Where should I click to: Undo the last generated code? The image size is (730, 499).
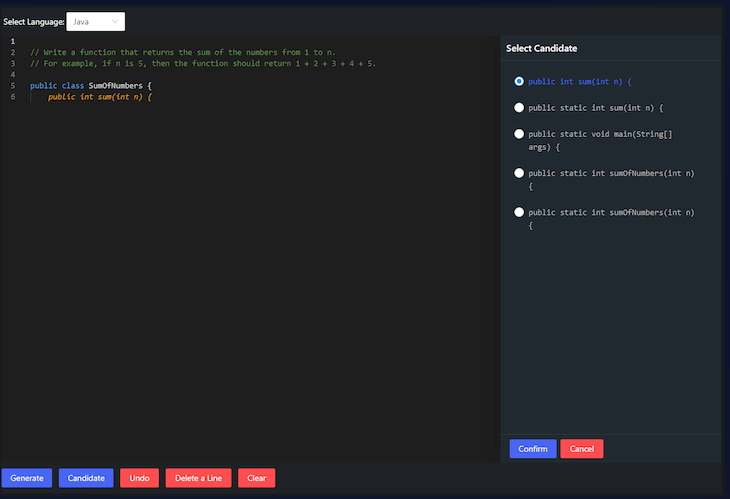click(139, 478)
